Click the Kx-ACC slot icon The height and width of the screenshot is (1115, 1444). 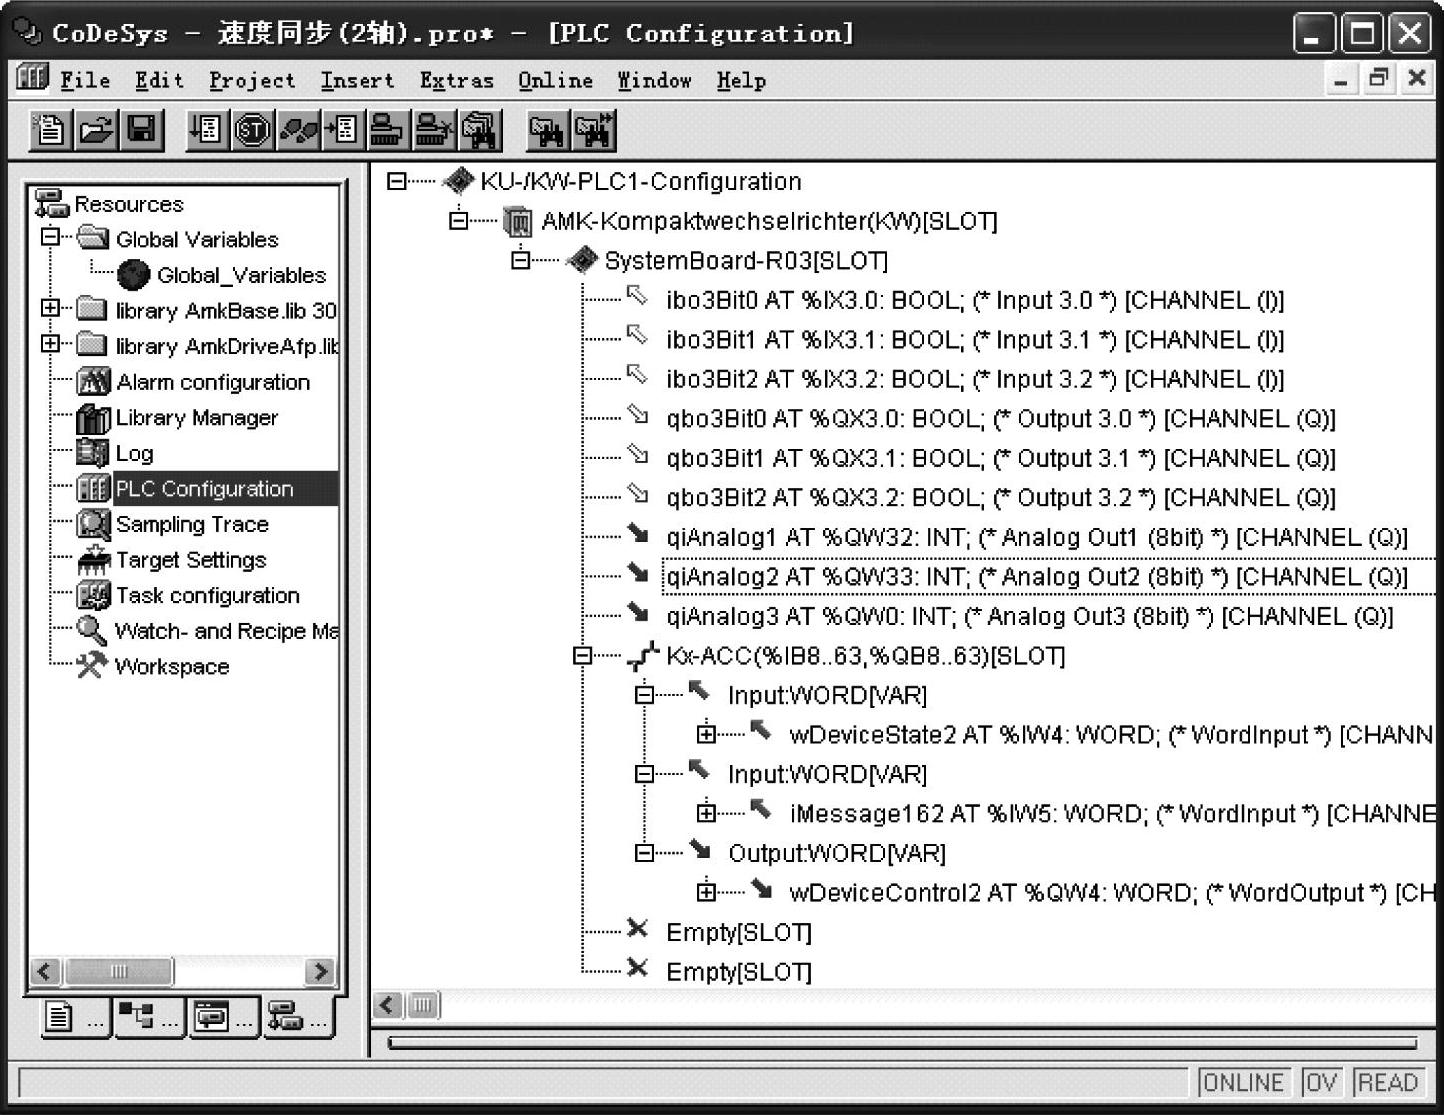coord(642,656)
